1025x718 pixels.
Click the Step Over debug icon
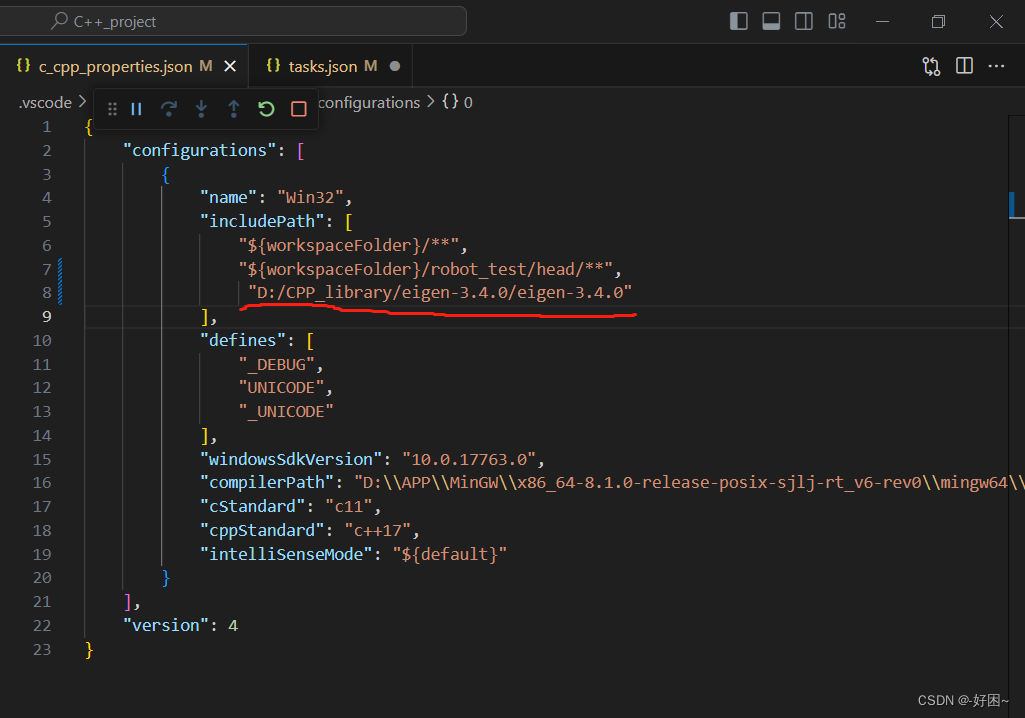169,110
